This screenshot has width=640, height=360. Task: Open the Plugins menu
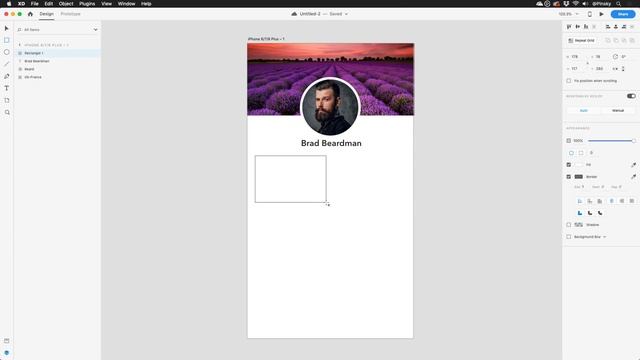(x=87, y=4)
